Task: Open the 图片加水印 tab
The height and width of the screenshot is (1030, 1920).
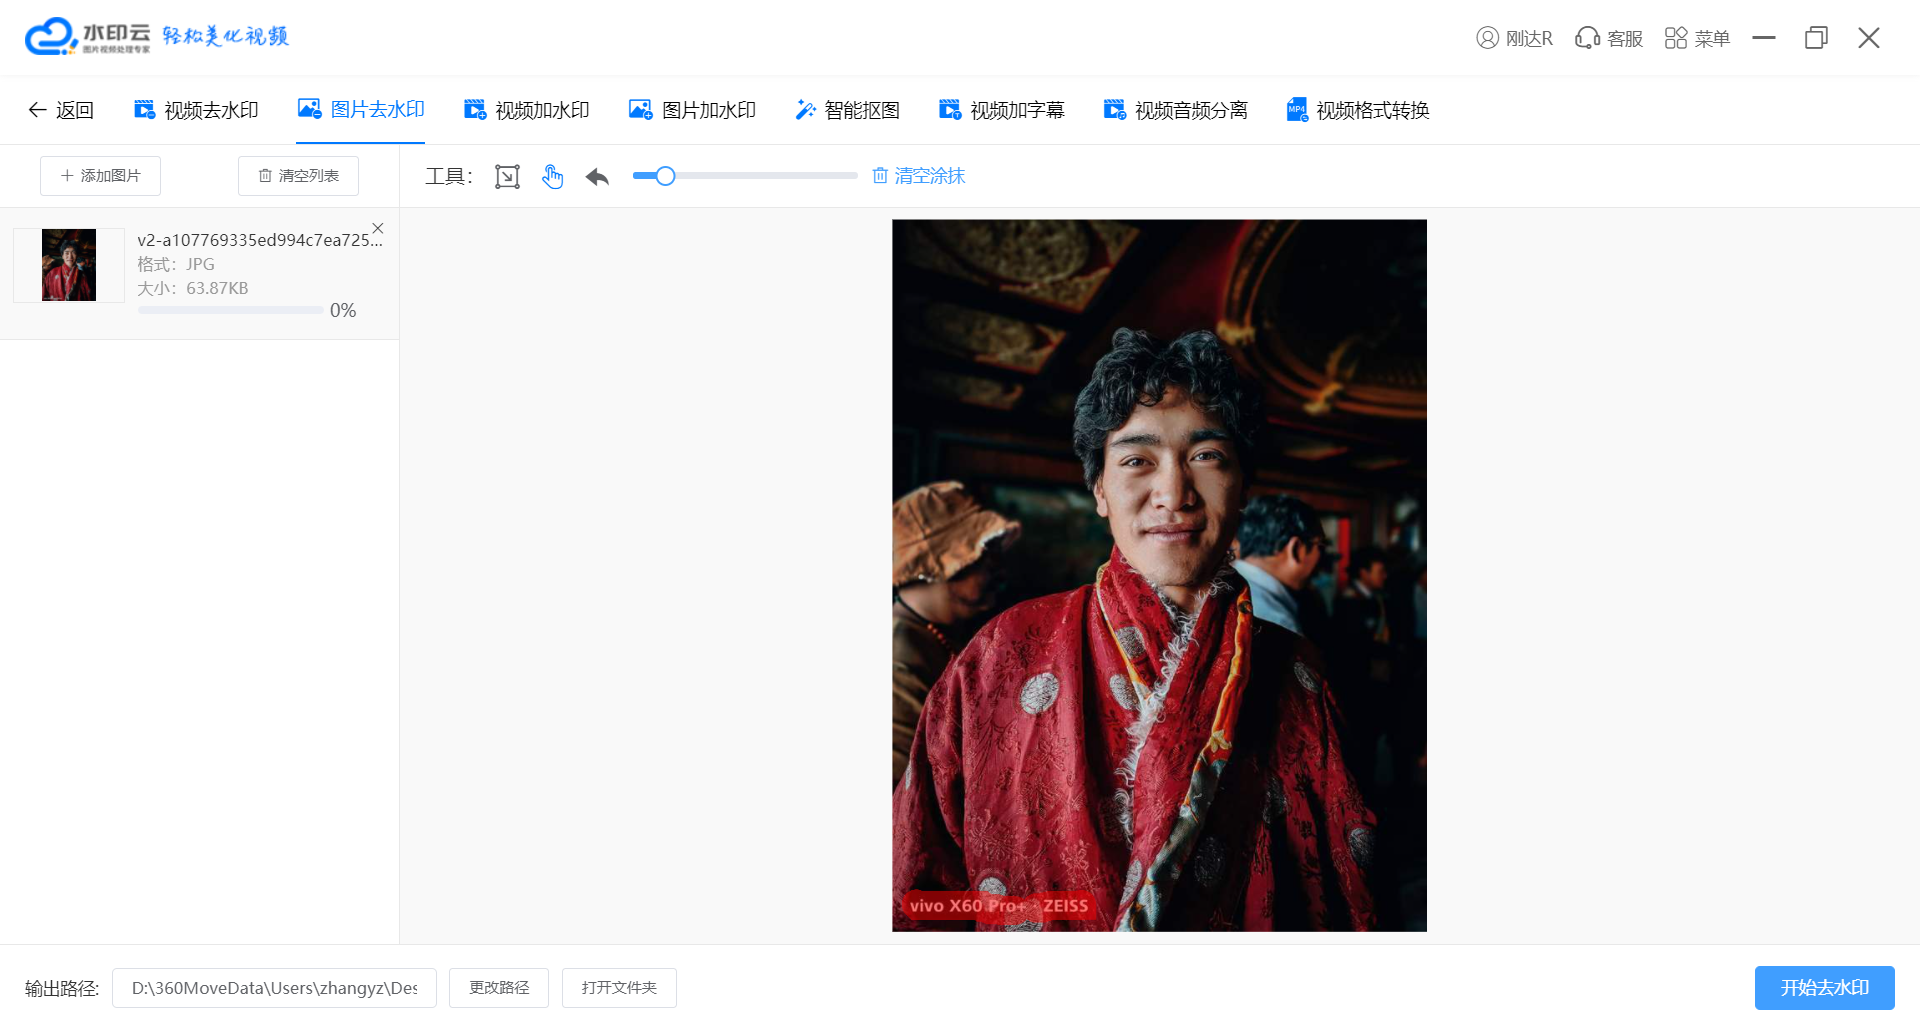Action: pos(692,110)
